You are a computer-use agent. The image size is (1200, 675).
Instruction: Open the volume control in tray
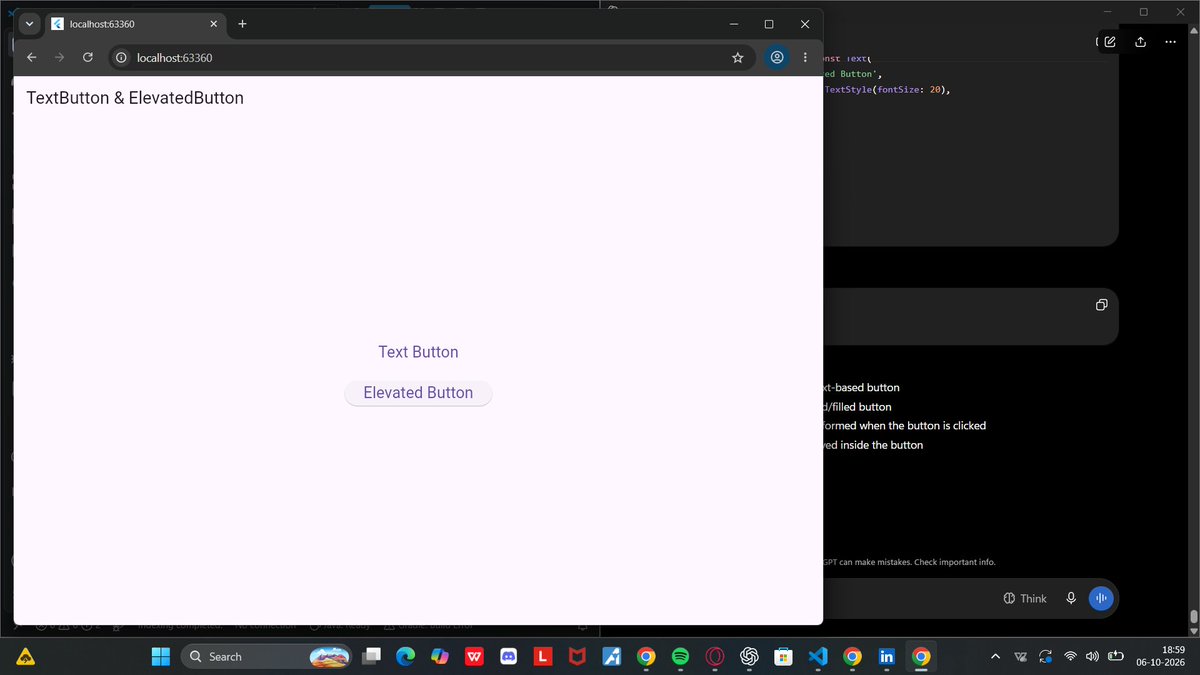click(1092, 656)
